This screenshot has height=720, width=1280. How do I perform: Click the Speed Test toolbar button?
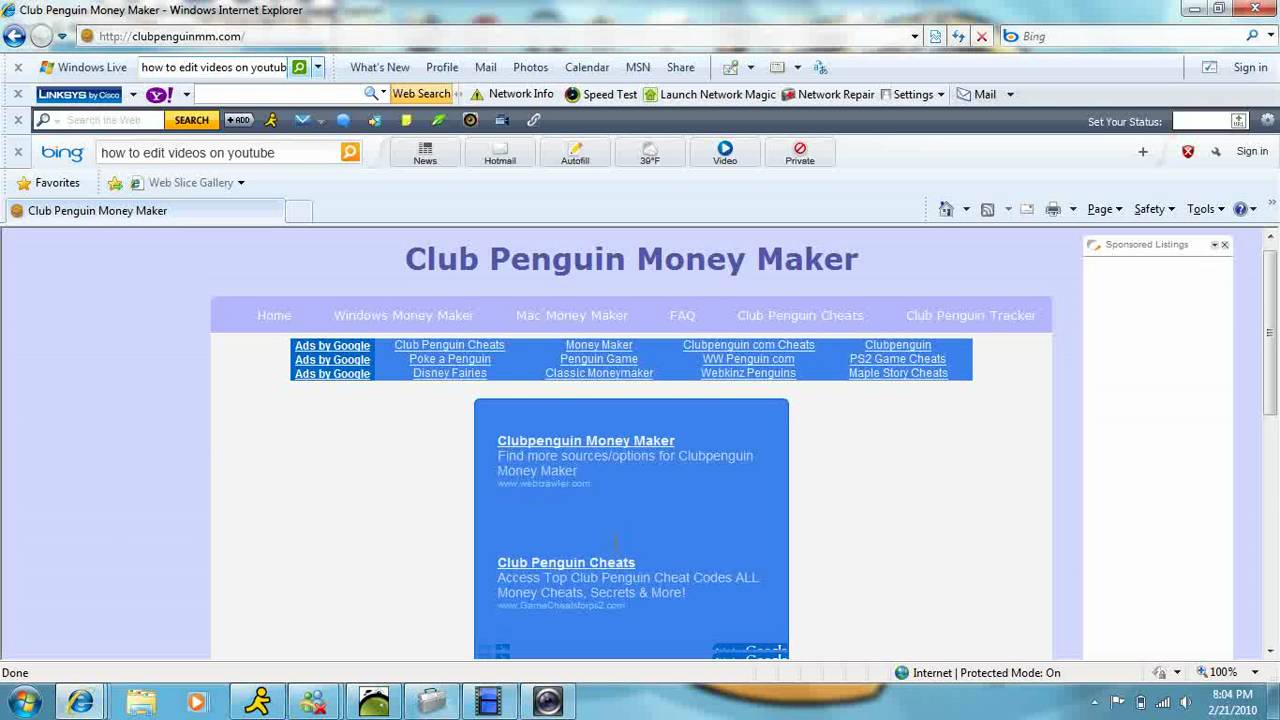(x=601, y=94)
